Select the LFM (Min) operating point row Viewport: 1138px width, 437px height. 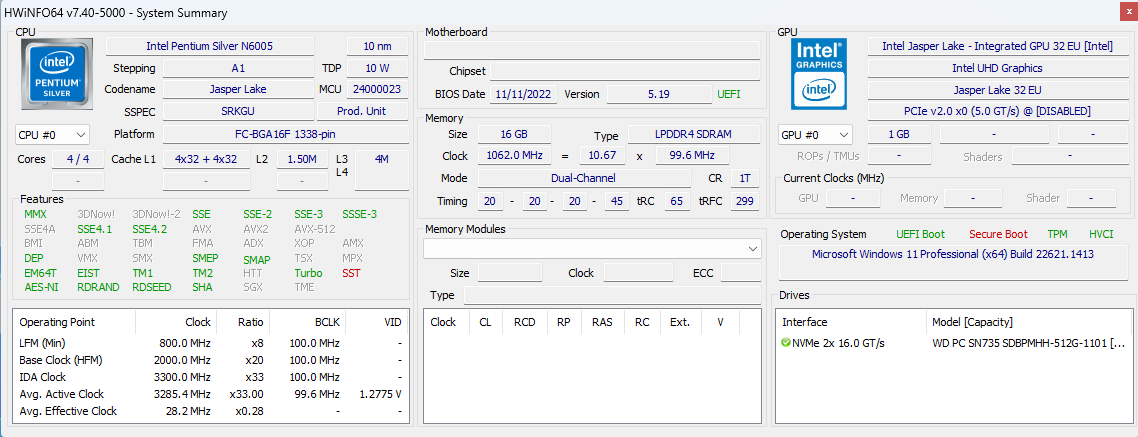[210, 343]
